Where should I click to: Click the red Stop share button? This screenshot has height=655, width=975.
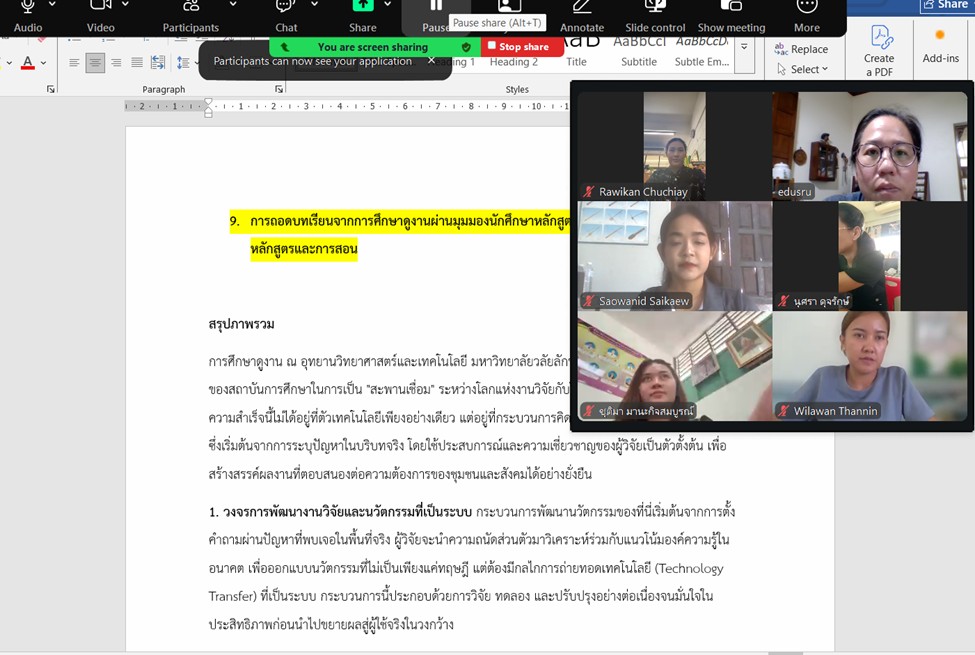518,47
